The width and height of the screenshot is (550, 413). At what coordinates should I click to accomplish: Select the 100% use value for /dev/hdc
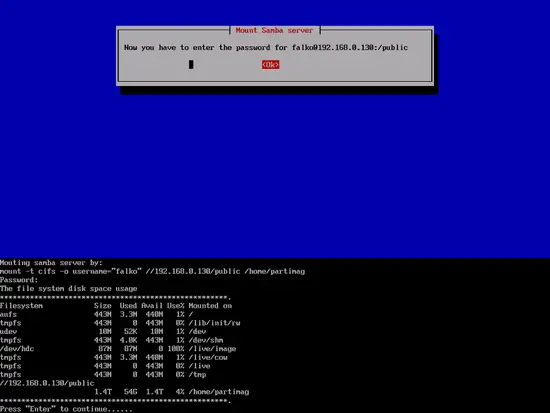[176, 349]
